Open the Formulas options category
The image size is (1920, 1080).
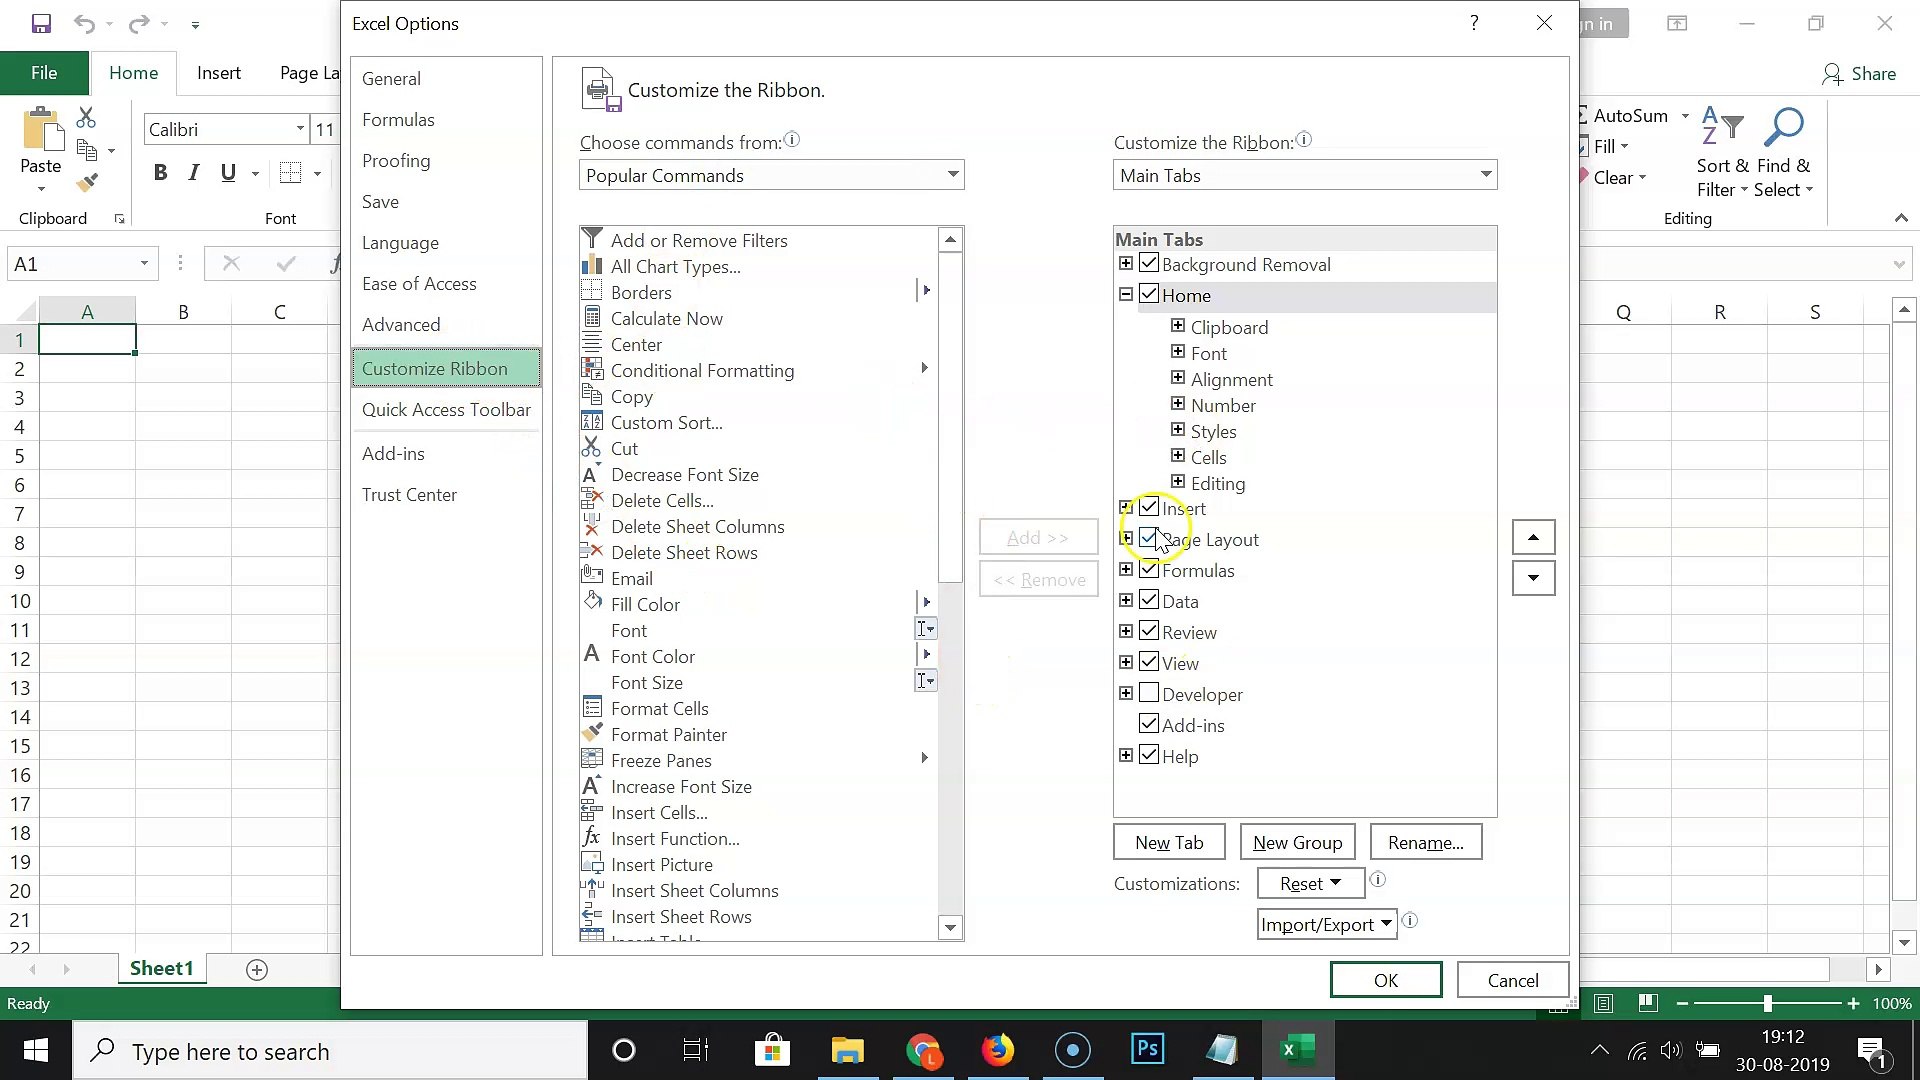click(446, 120)
